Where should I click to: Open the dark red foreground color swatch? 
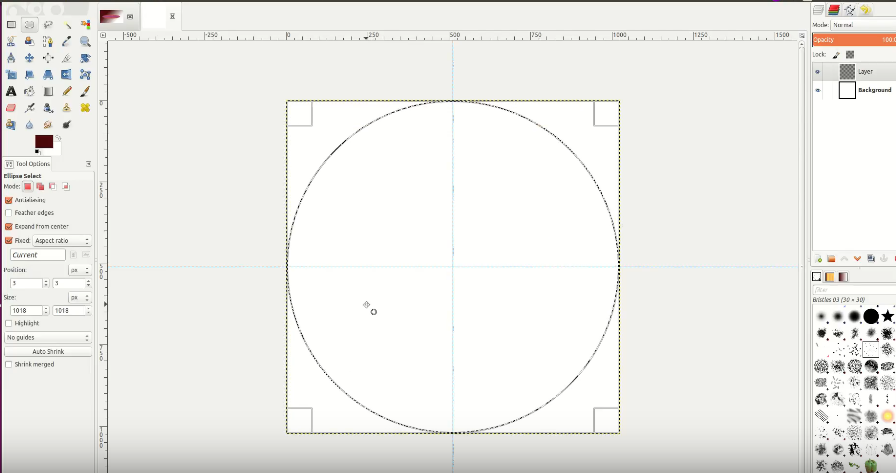click(43, 141)
